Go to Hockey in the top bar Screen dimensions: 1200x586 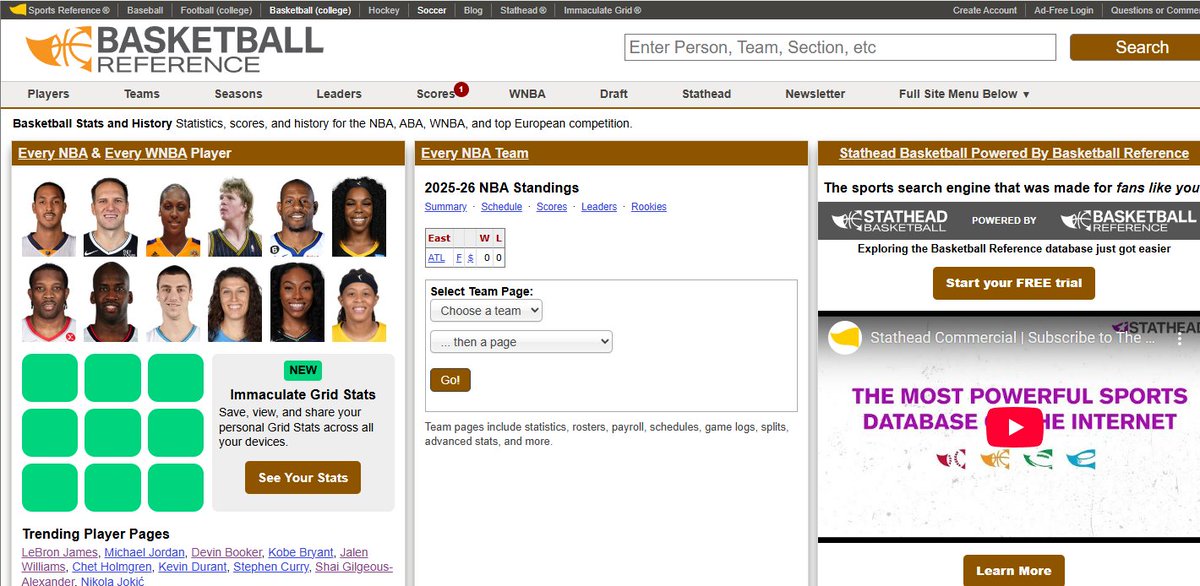pos(384,10)
